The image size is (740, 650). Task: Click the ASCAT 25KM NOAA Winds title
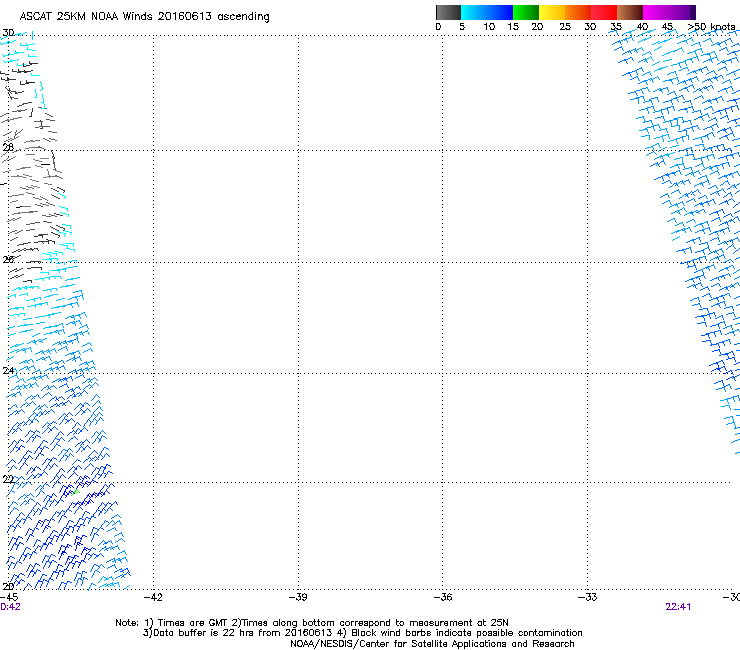click(x=144, y=17)
